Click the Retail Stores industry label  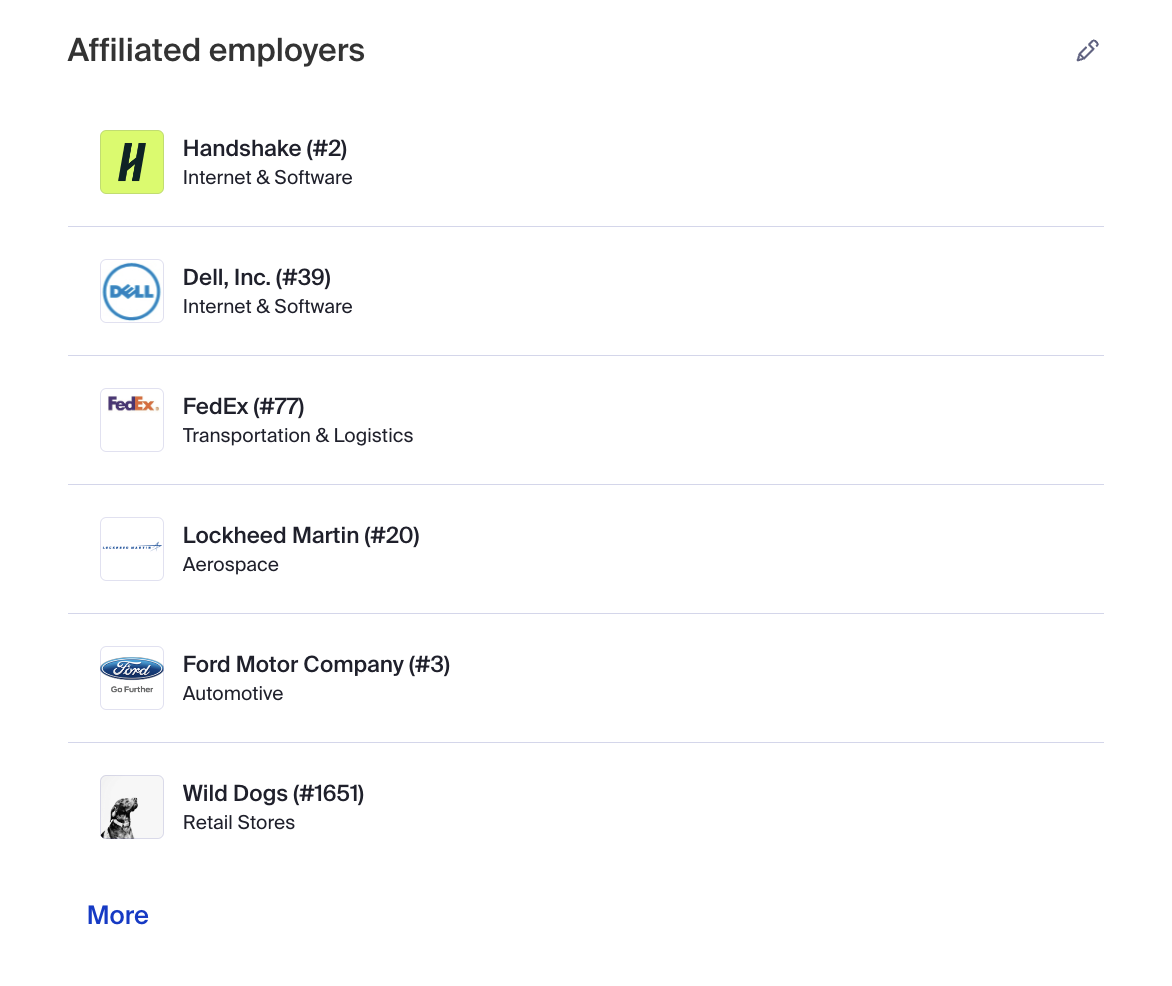click(x=238, y=823)
